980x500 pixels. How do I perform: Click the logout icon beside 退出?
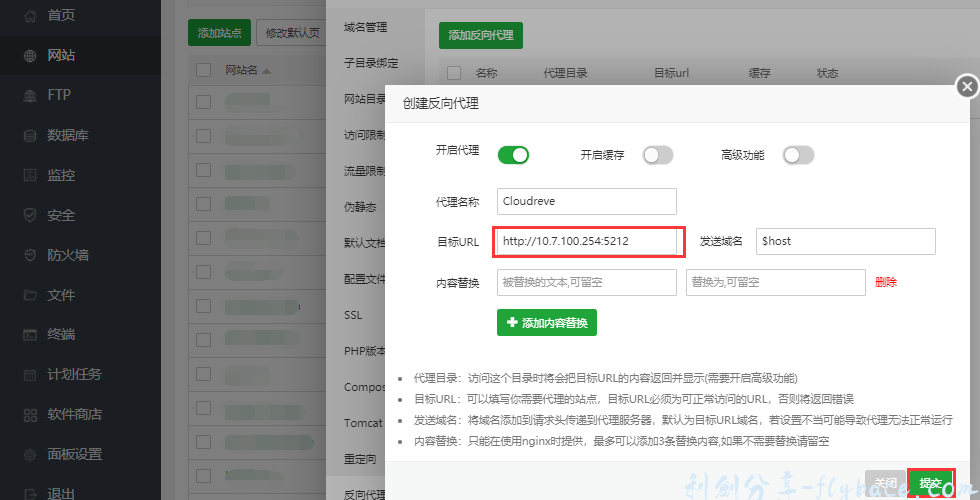[30, 494]
